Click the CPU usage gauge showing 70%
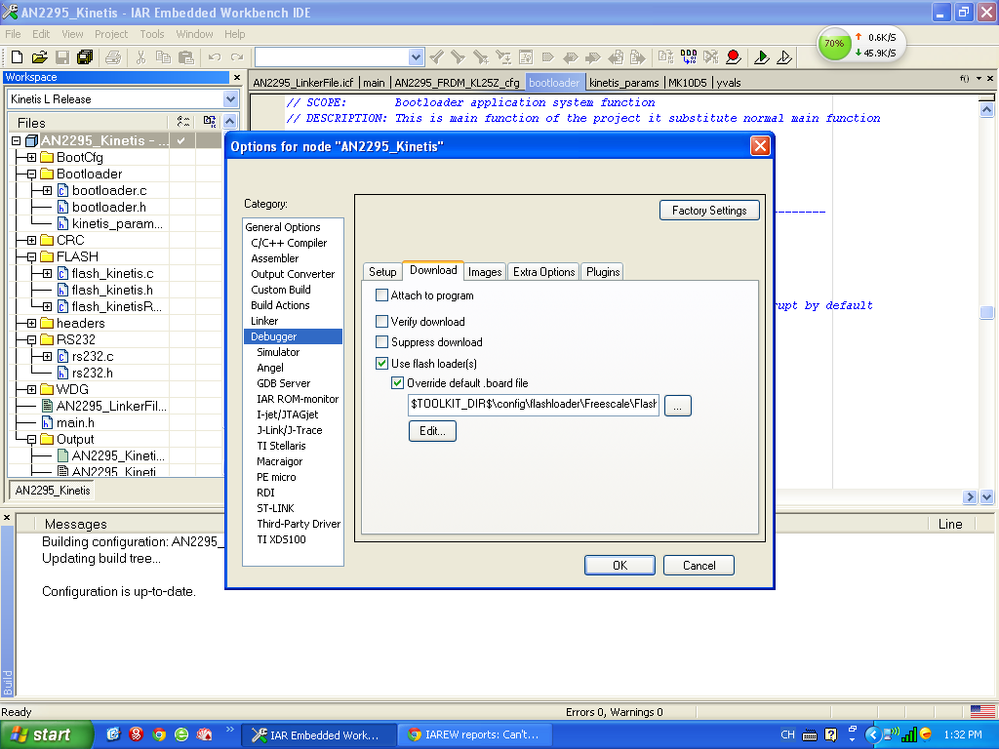The image size is (999, 749). 833,44
